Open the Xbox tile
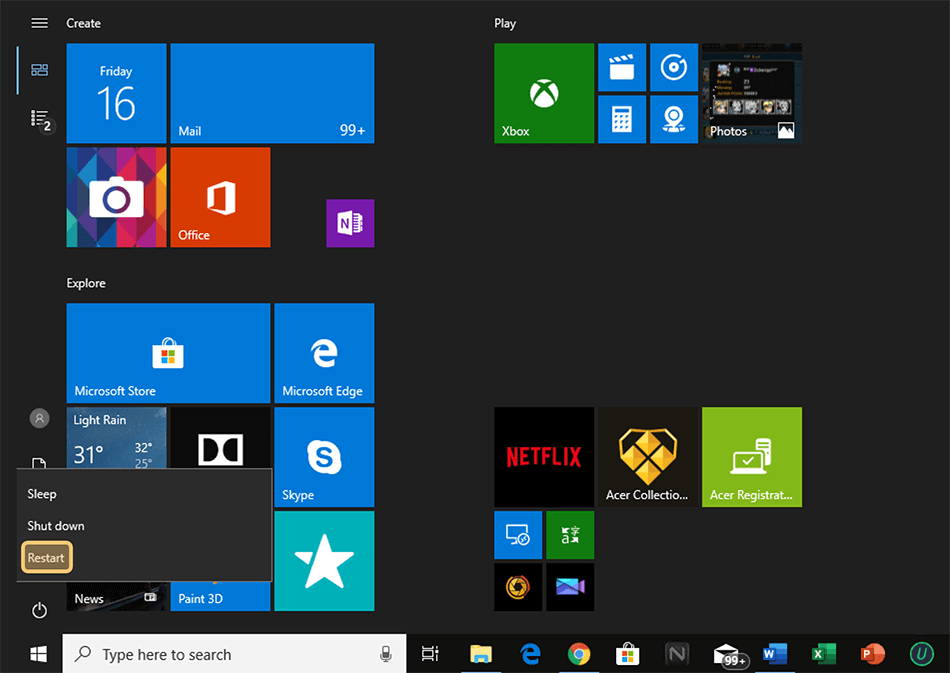Viewport: 950px width, 673px height. point(544,93)
